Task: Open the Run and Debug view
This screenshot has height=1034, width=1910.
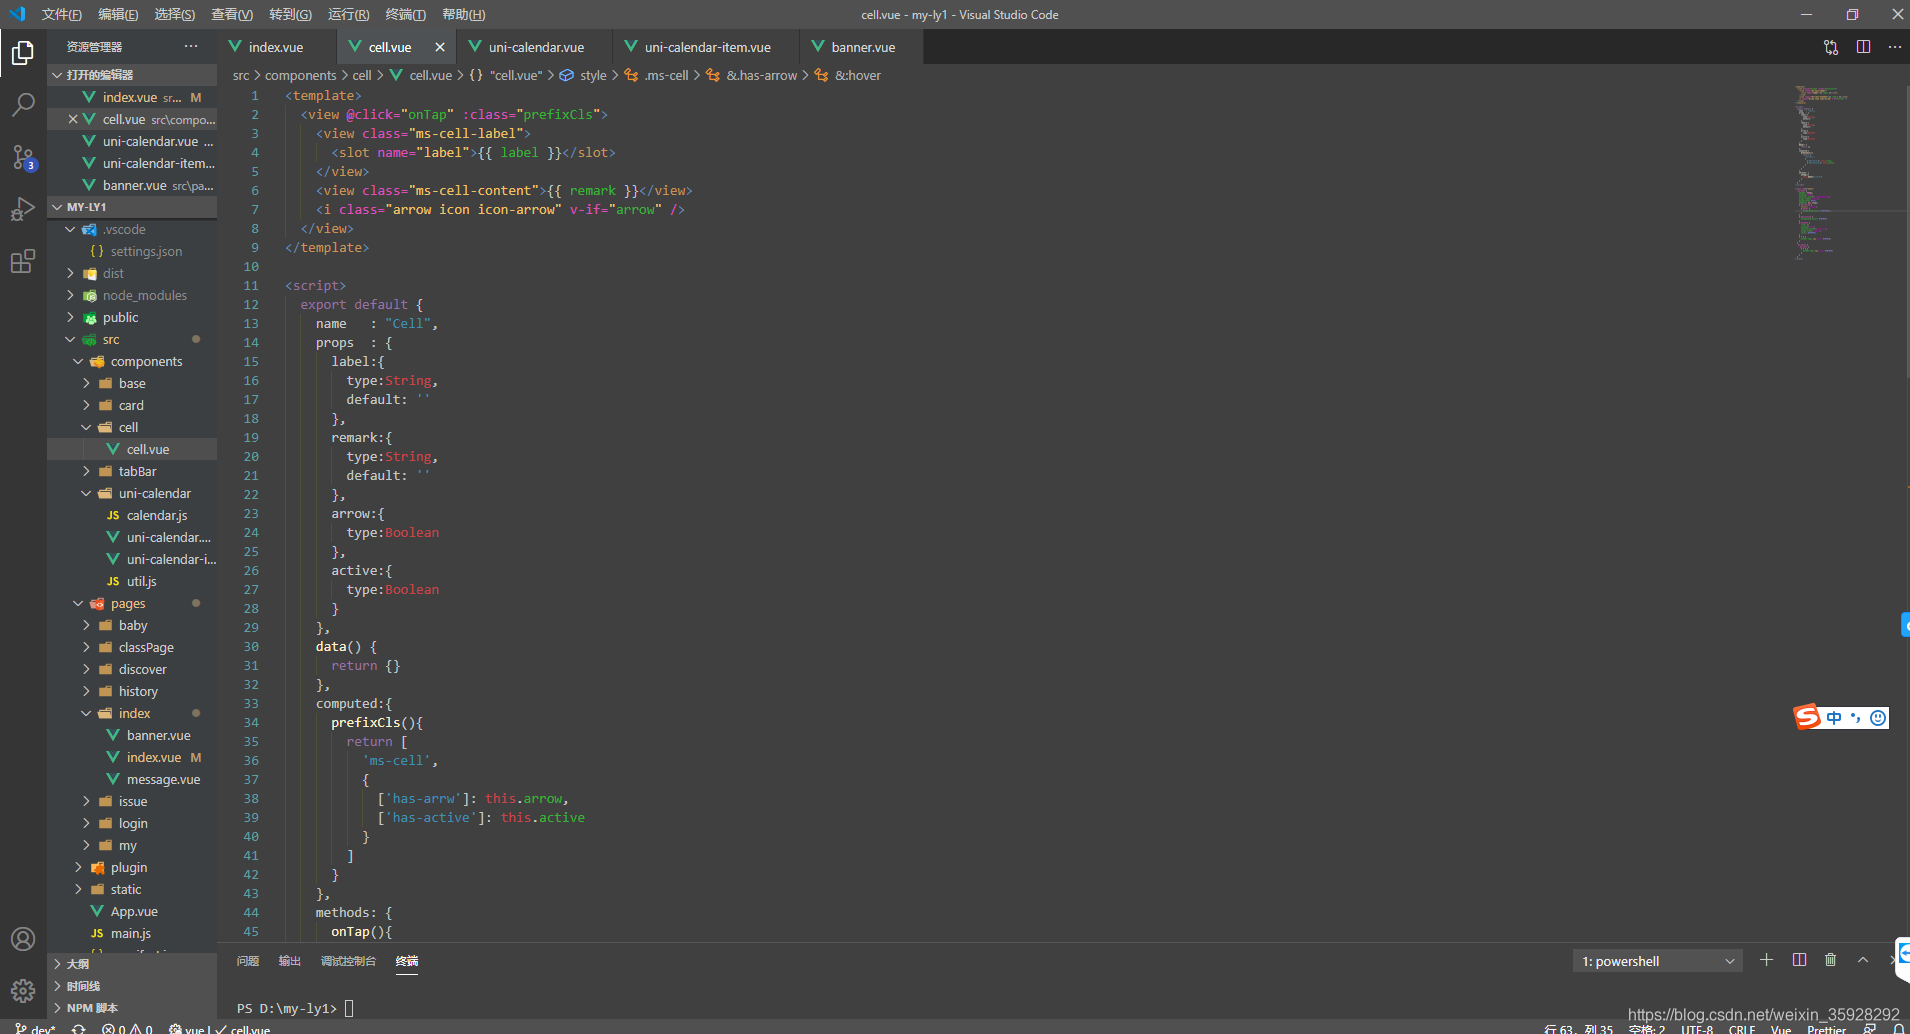Action: point(23,209)
